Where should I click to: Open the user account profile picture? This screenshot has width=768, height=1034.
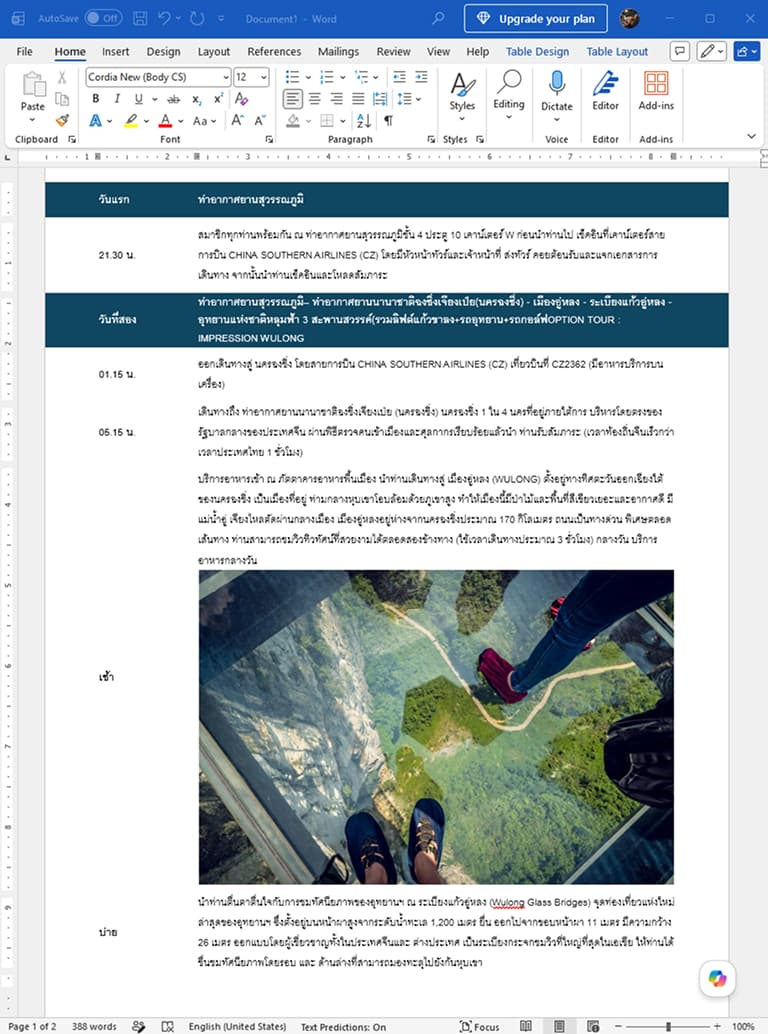tap(630, 18)
